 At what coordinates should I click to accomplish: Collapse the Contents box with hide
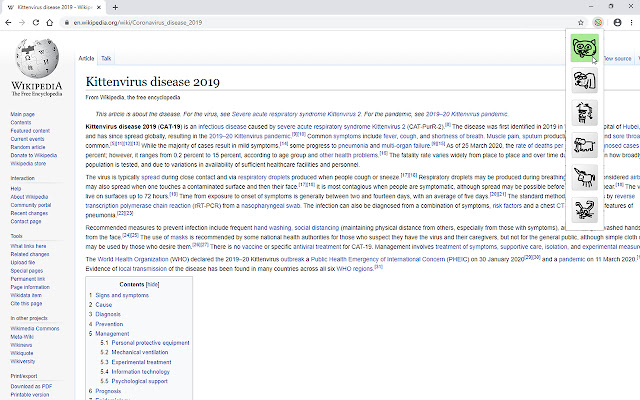click(x=153, y=285)
